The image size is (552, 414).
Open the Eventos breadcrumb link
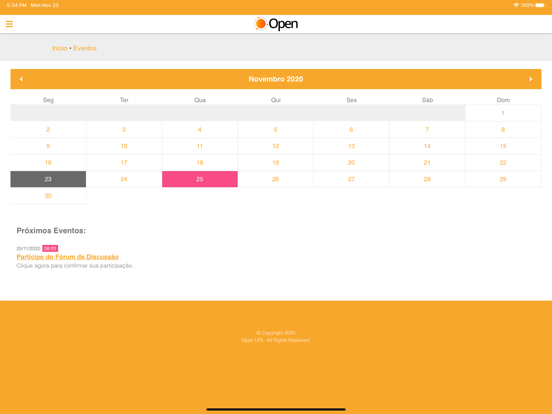coord(85,48)
